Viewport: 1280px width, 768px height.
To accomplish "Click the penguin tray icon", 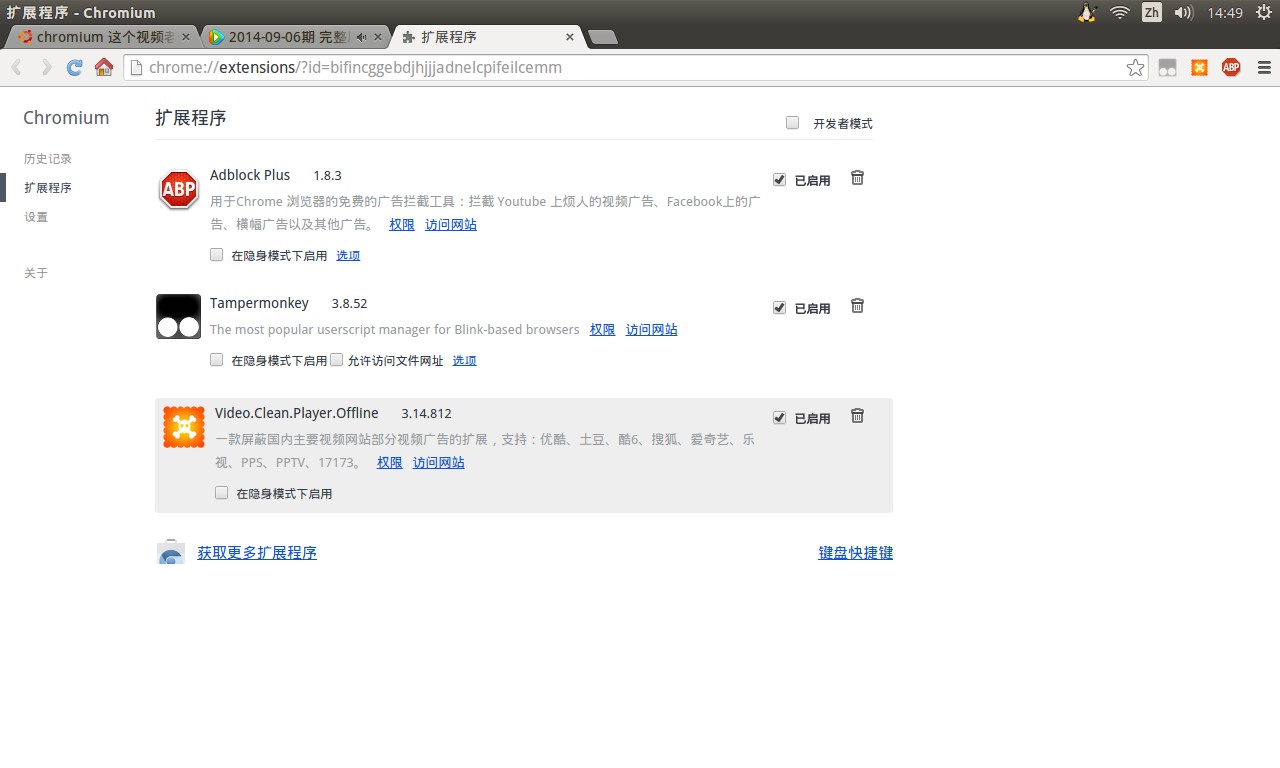I will (x=1088, y=12).
